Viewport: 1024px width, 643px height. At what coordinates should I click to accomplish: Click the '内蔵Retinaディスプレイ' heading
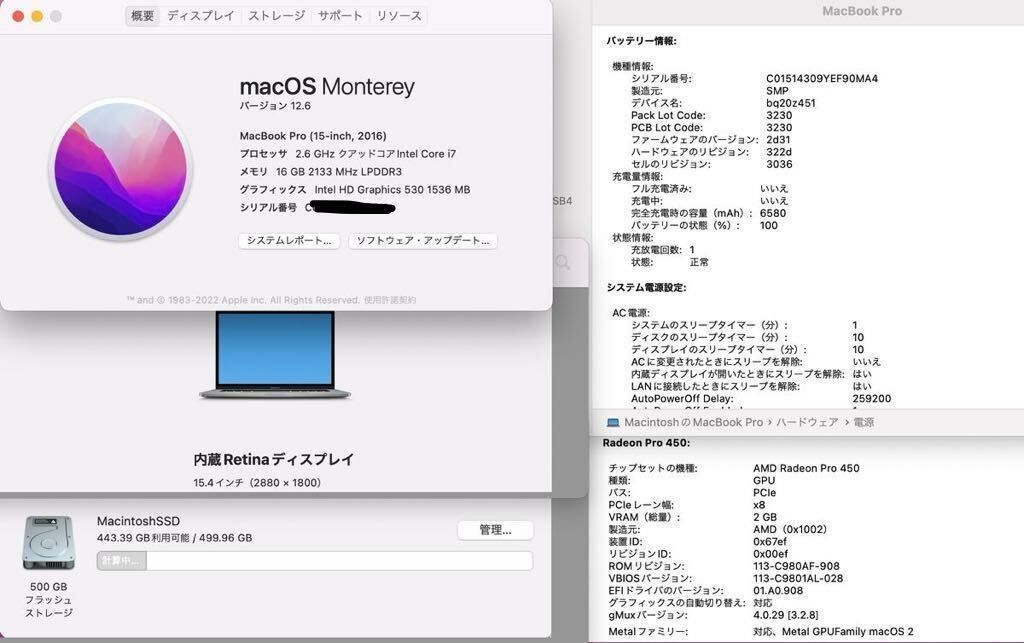tap(274, 460)
